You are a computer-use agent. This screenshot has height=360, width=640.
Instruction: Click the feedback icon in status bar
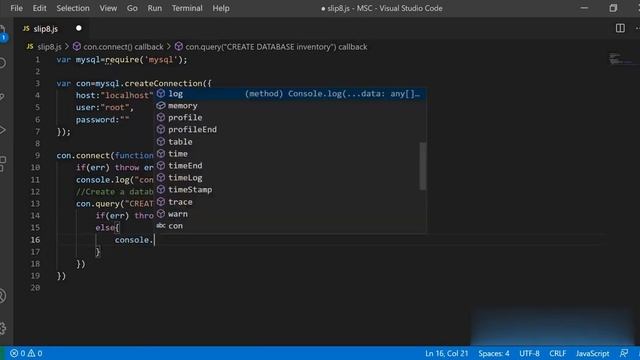coord(624,353)
